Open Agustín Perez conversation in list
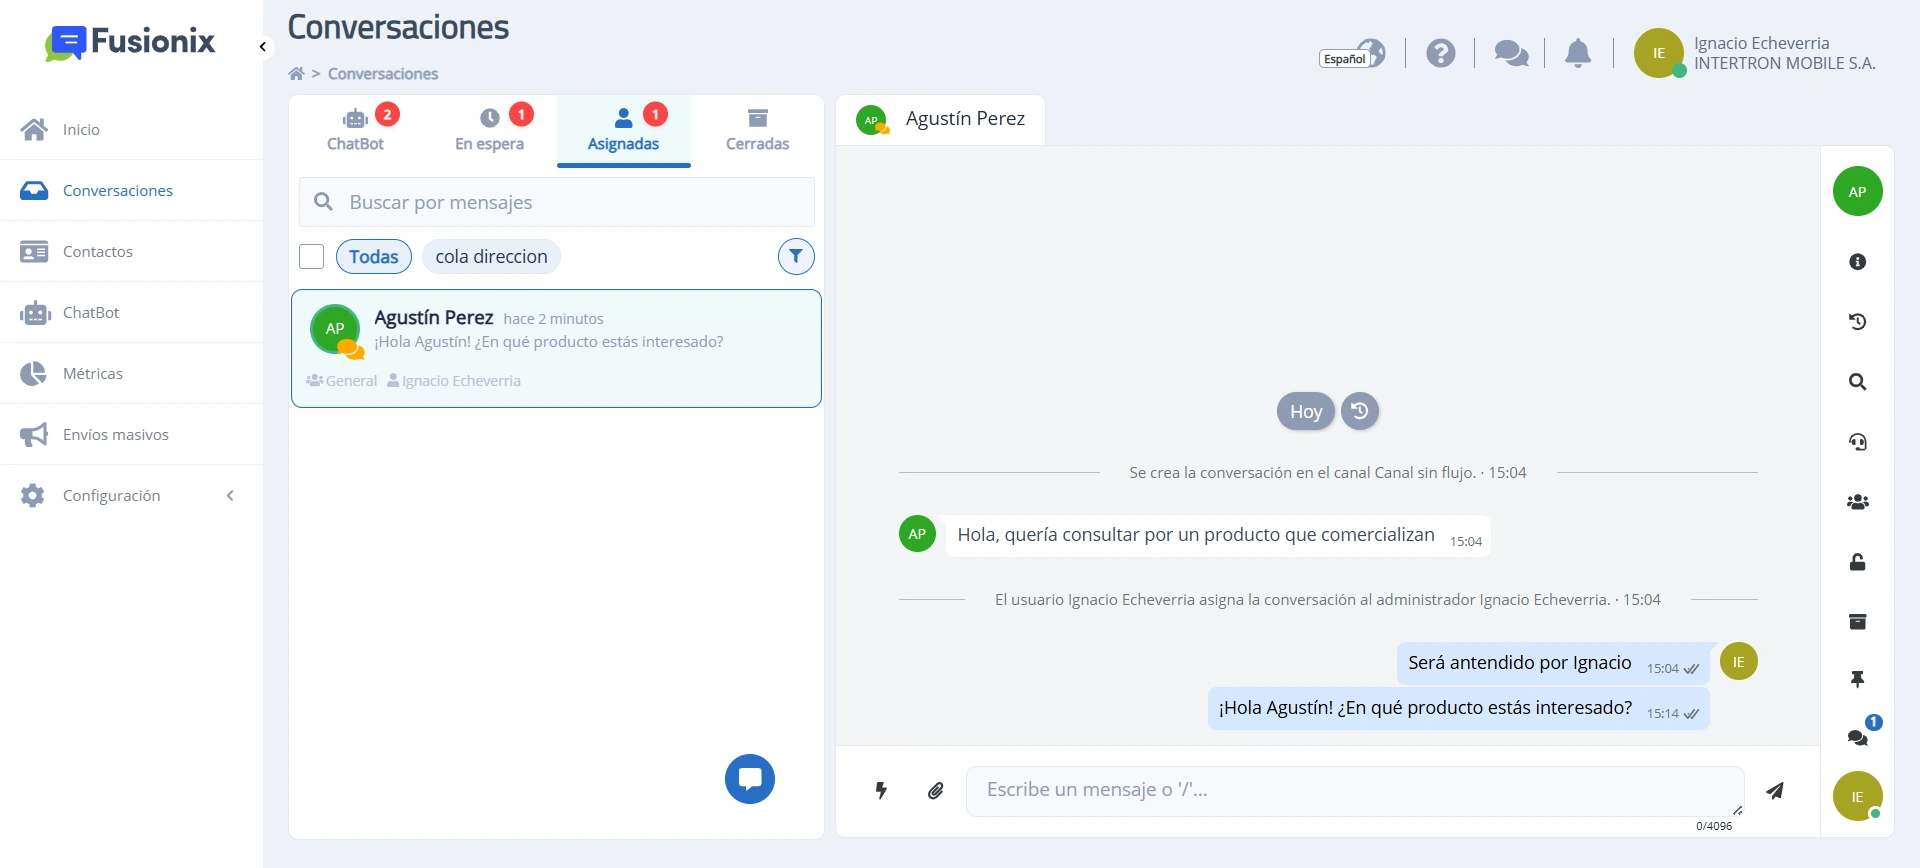The width and height of the screenshot is (1920, 868). tap(556, 348)
